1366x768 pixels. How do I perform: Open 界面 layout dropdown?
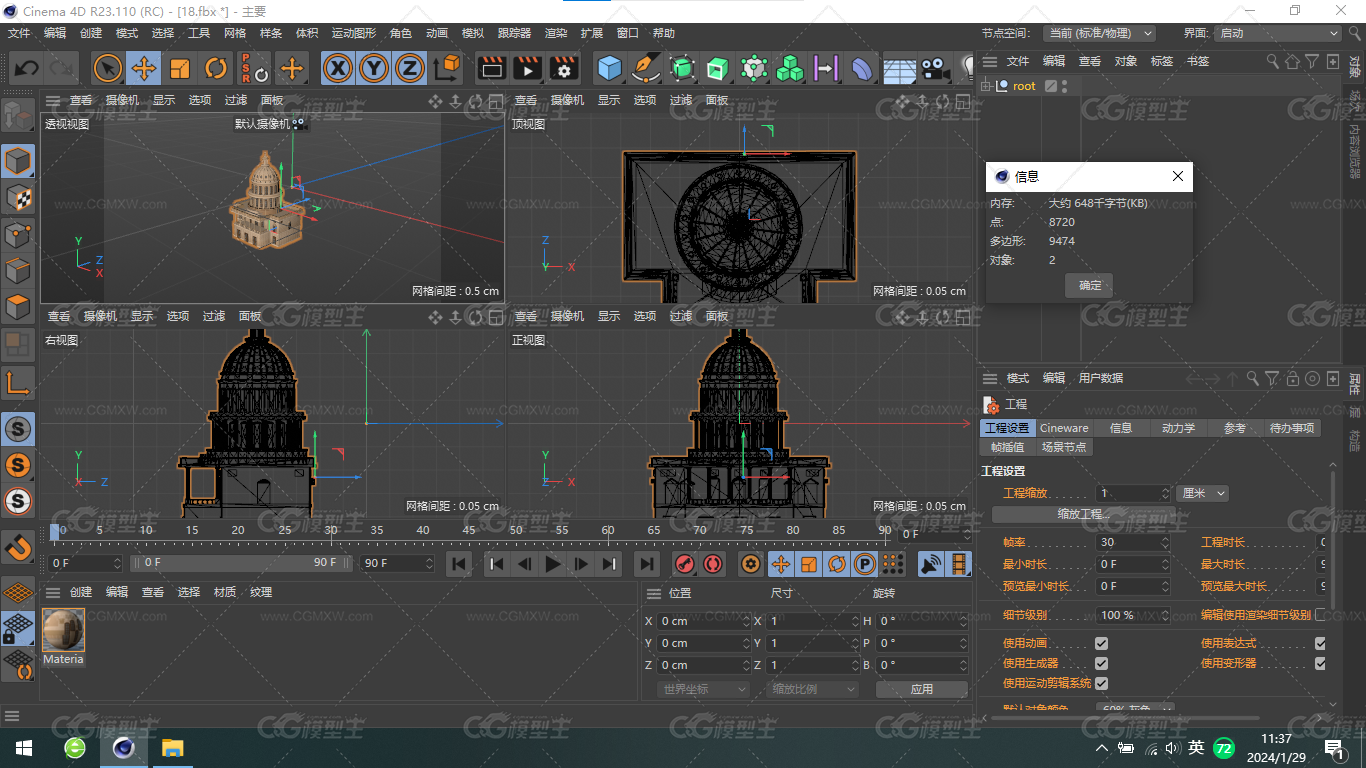[1277, 33]
